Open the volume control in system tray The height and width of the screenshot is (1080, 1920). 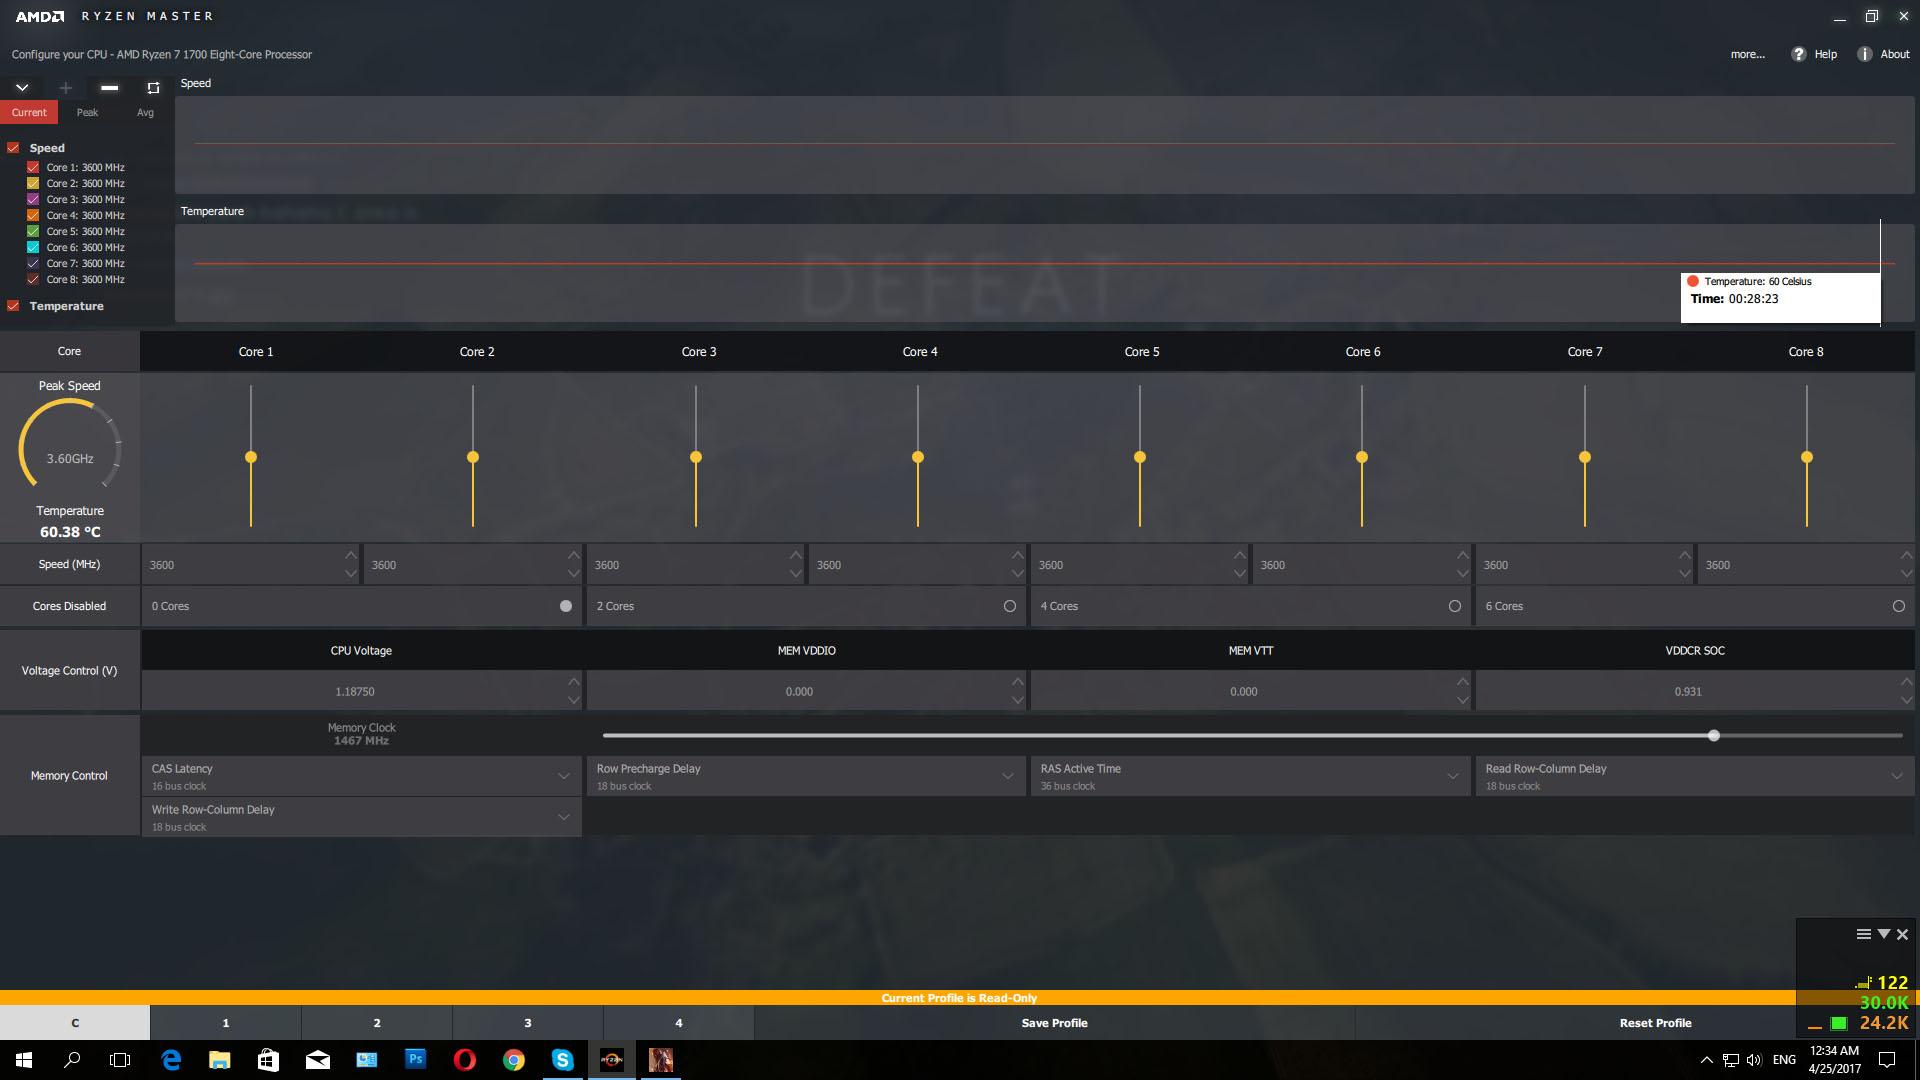pyautogui.click(x=1754, y=1060)
